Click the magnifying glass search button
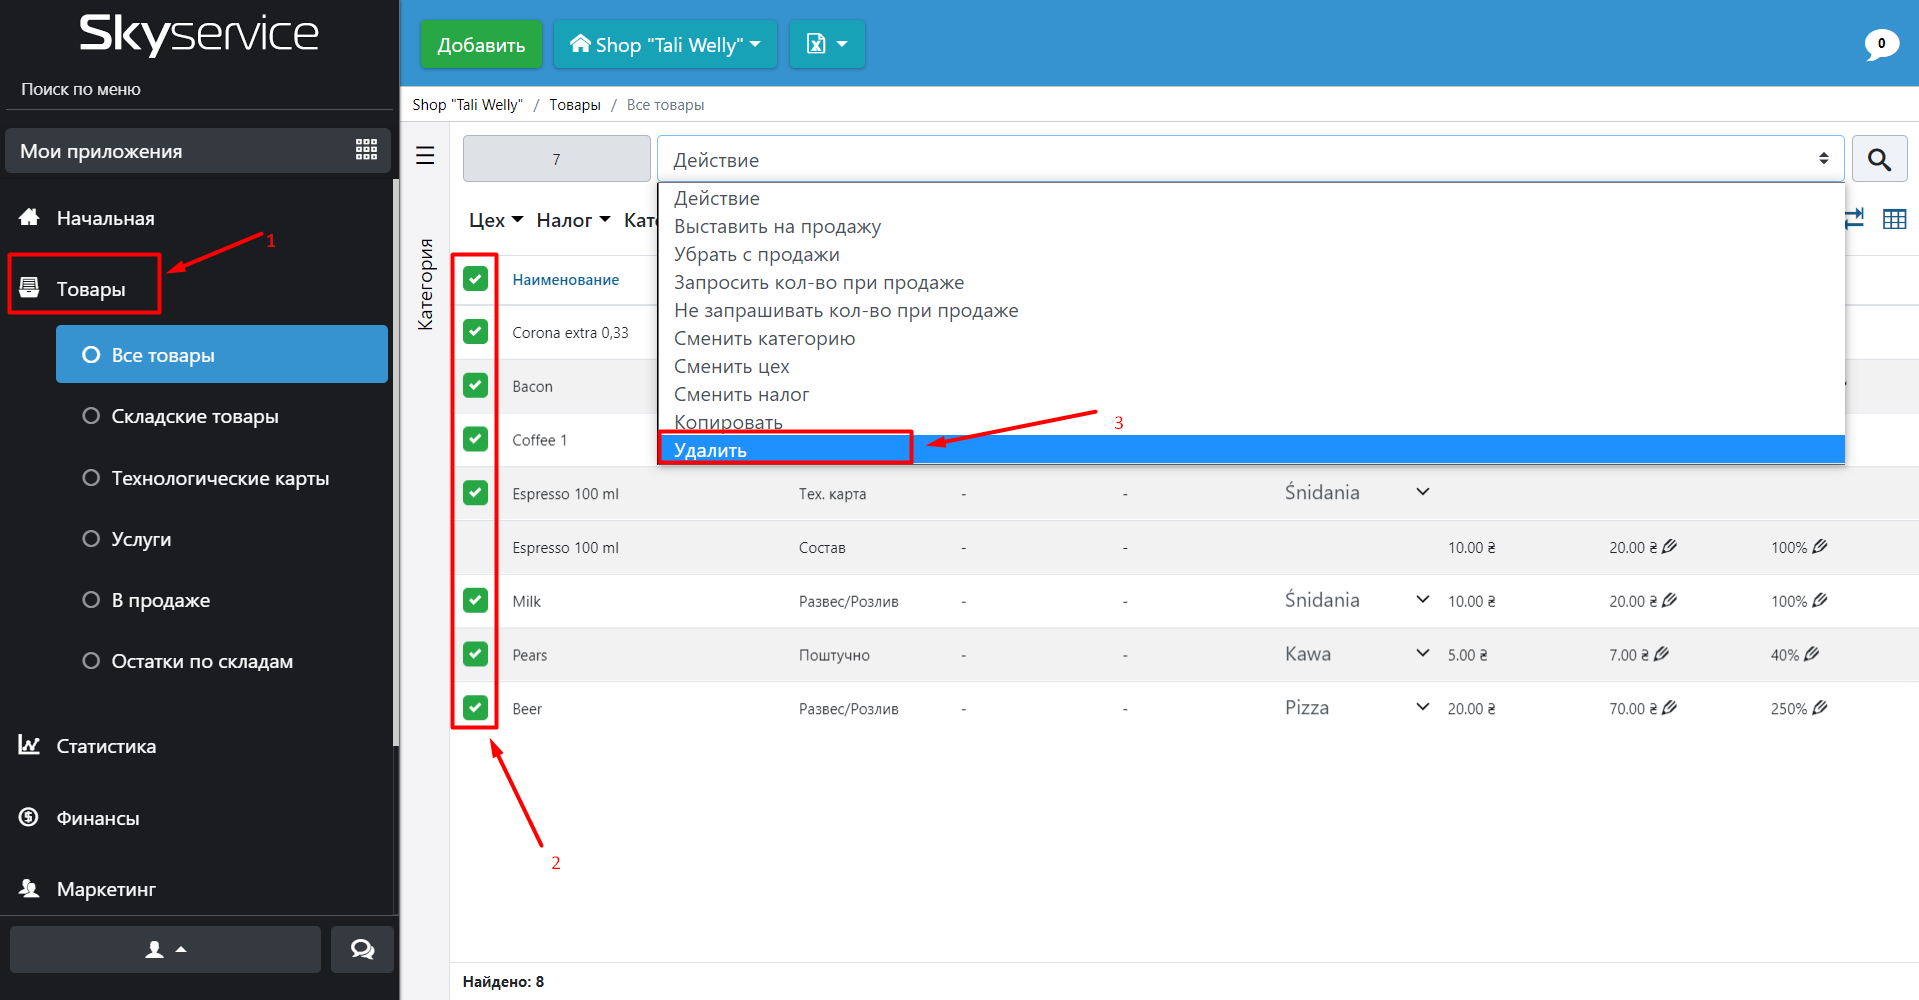This screenshot has width=1919, height=1000. coord(1879,160)
